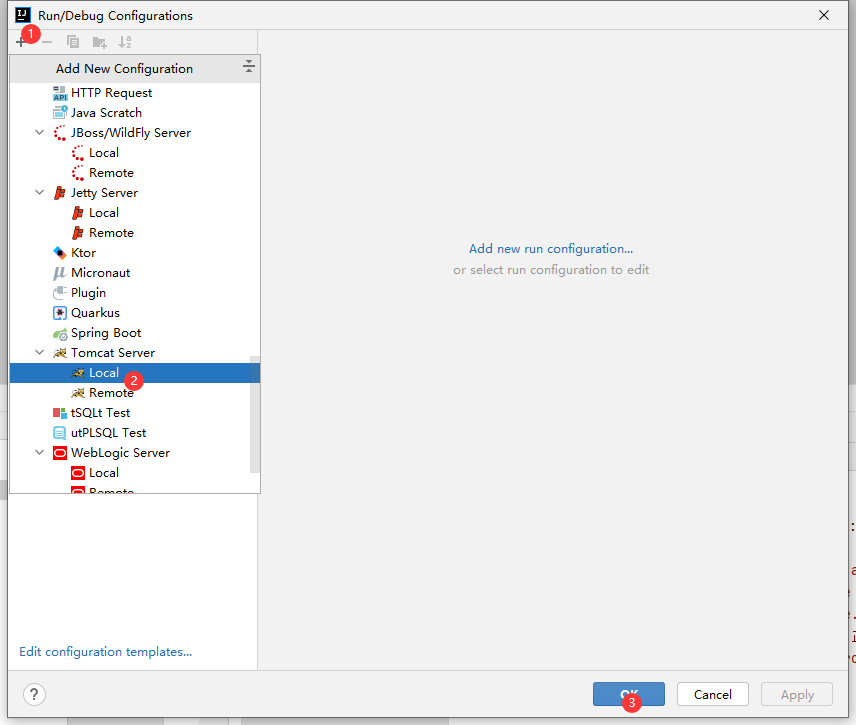The width and height of the screenshot is (856, 725).
Task: Click the Jetty Server icon
Action: click(x=60, y=193)
